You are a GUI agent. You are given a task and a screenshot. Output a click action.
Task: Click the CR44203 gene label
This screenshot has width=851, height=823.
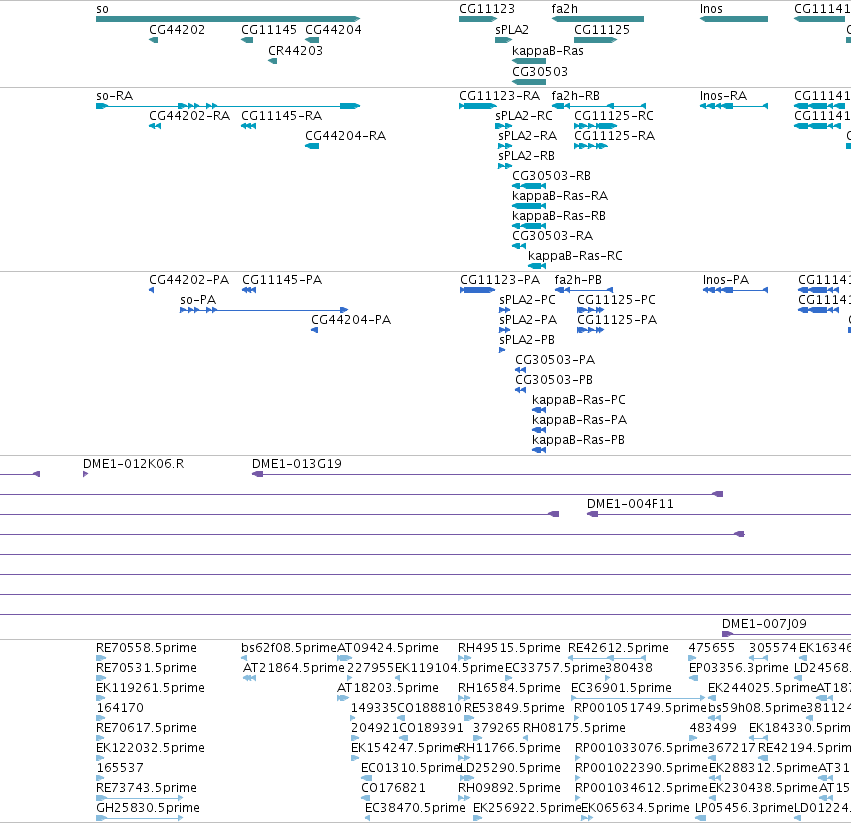point(295,50)
